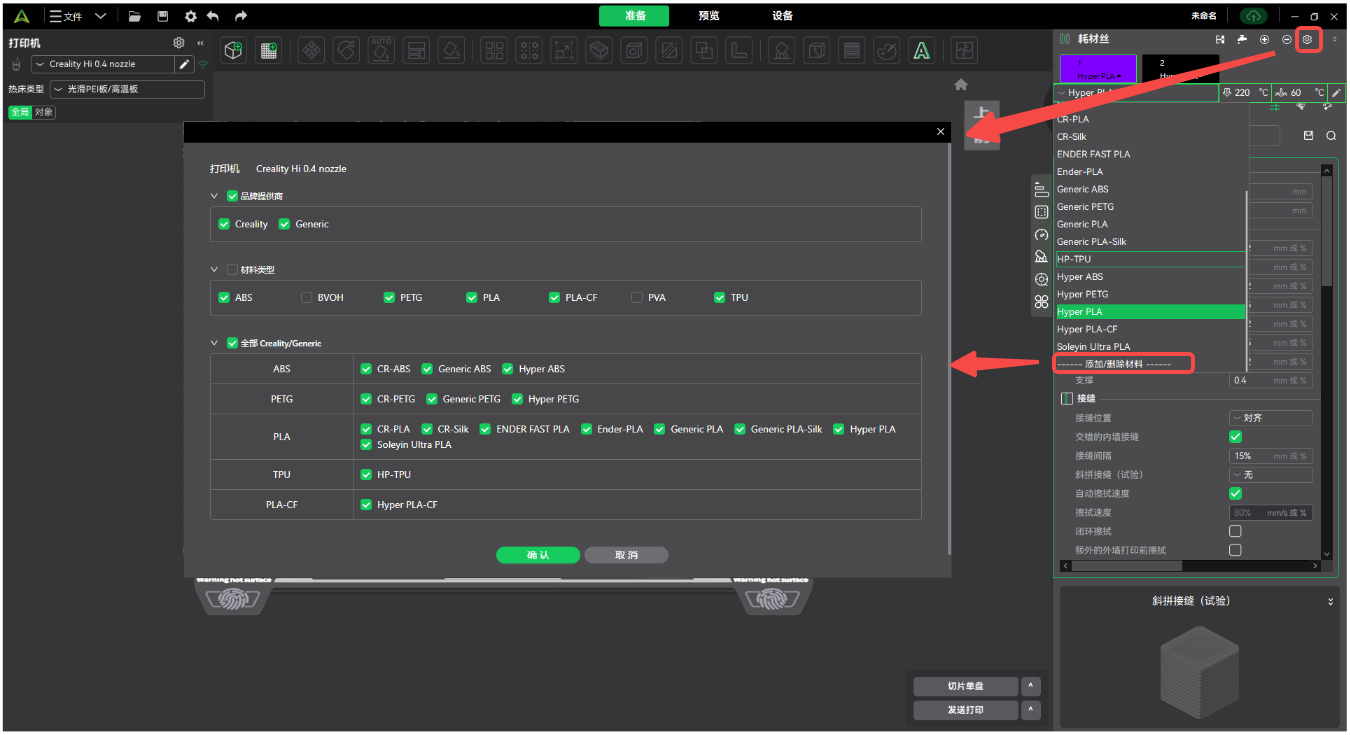This screenshot has height=735, width=1350.
Task: Edit the Creality Hi 0.4 nozzle preset
Action: (x=184, y=64)
